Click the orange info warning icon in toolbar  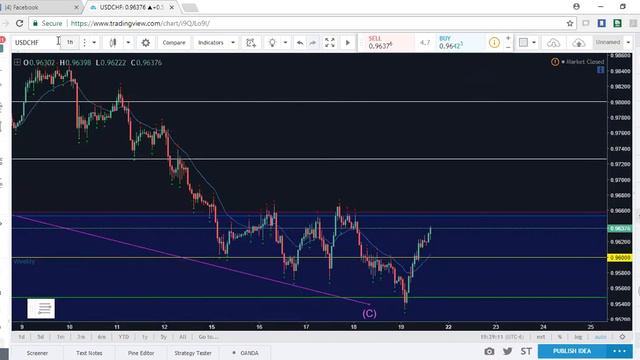coord(494,42)
